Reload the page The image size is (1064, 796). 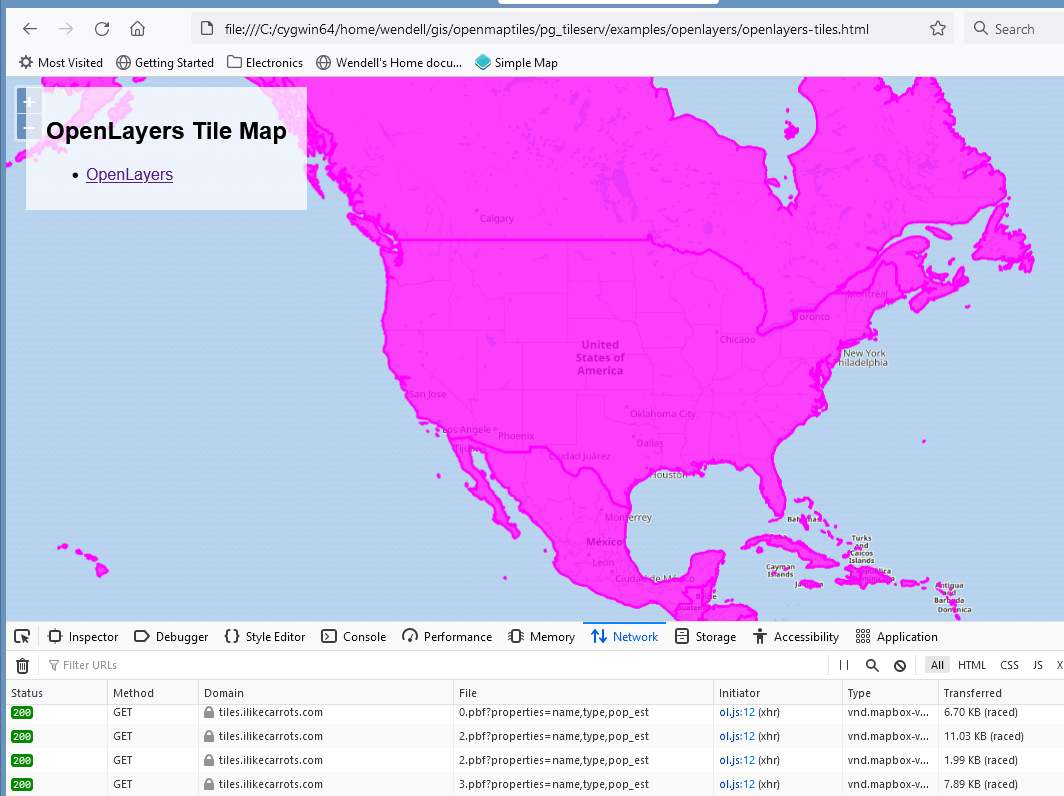click(x=102, y=29)
